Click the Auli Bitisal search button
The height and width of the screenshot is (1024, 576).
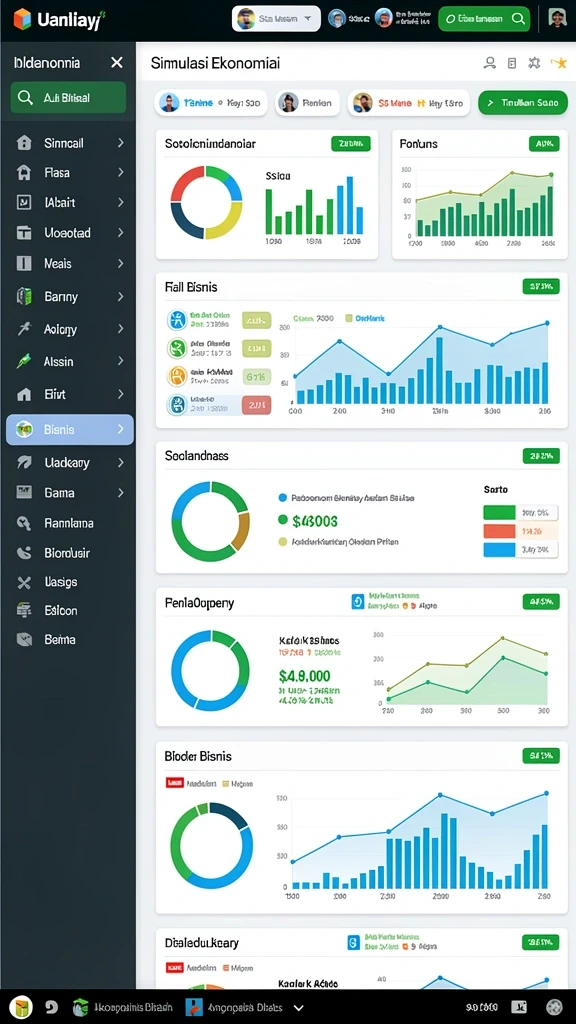point(68,98)
